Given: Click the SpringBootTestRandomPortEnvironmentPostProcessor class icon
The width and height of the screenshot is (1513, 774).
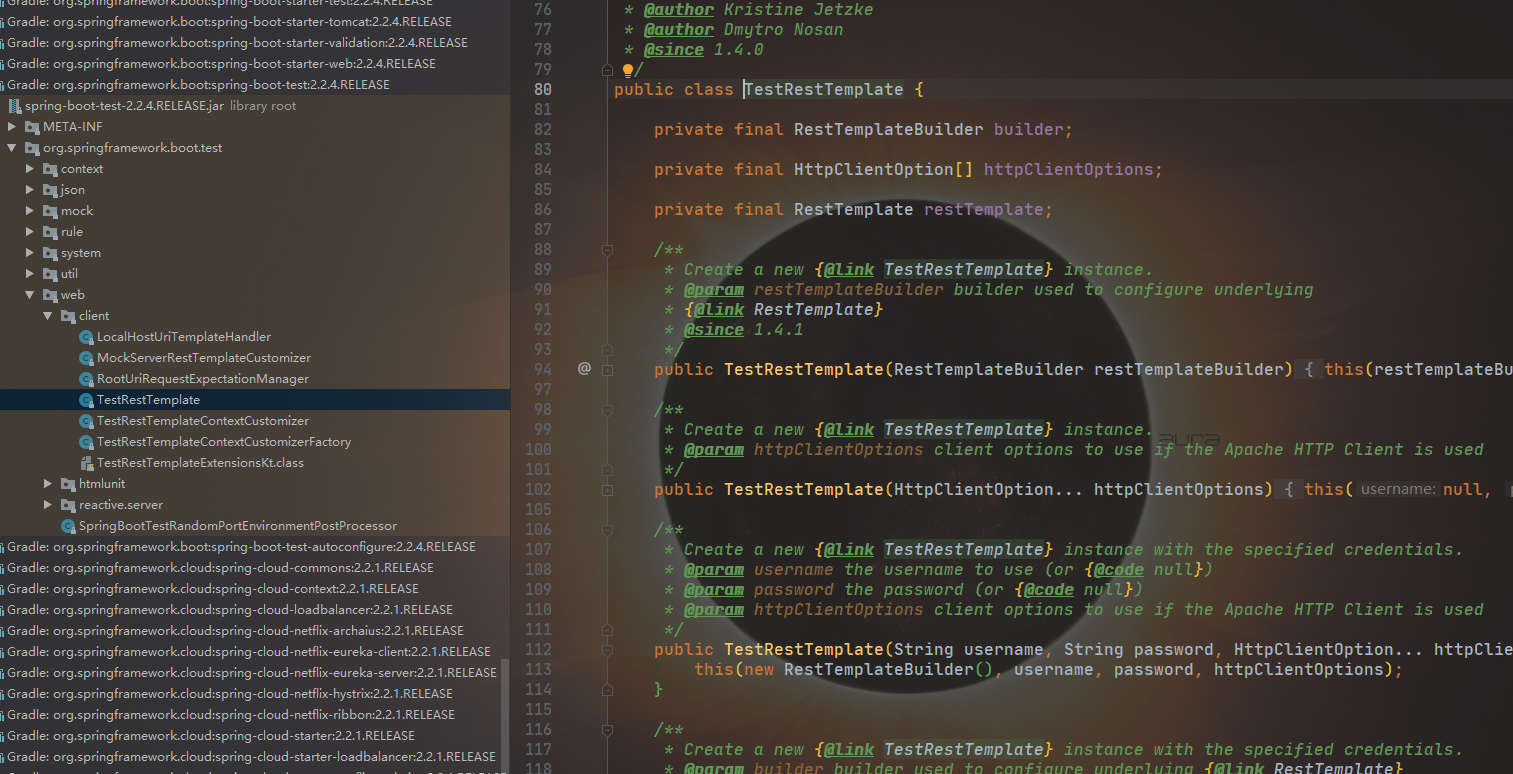Looking at the screenshot, I should 68,526.
